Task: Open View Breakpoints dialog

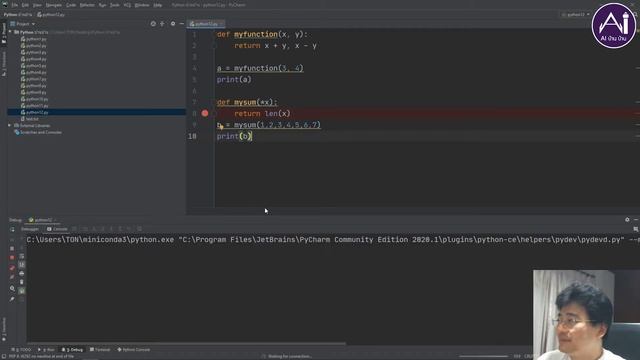Action: (12, 268)
